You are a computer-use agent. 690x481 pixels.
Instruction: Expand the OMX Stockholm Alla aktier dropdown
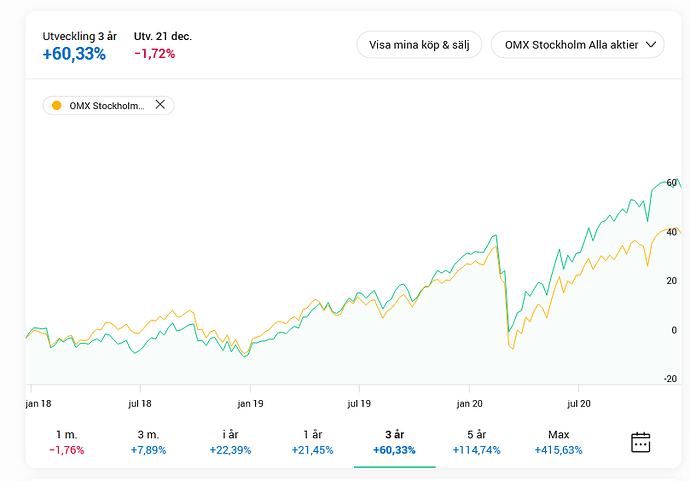(577, 45)
